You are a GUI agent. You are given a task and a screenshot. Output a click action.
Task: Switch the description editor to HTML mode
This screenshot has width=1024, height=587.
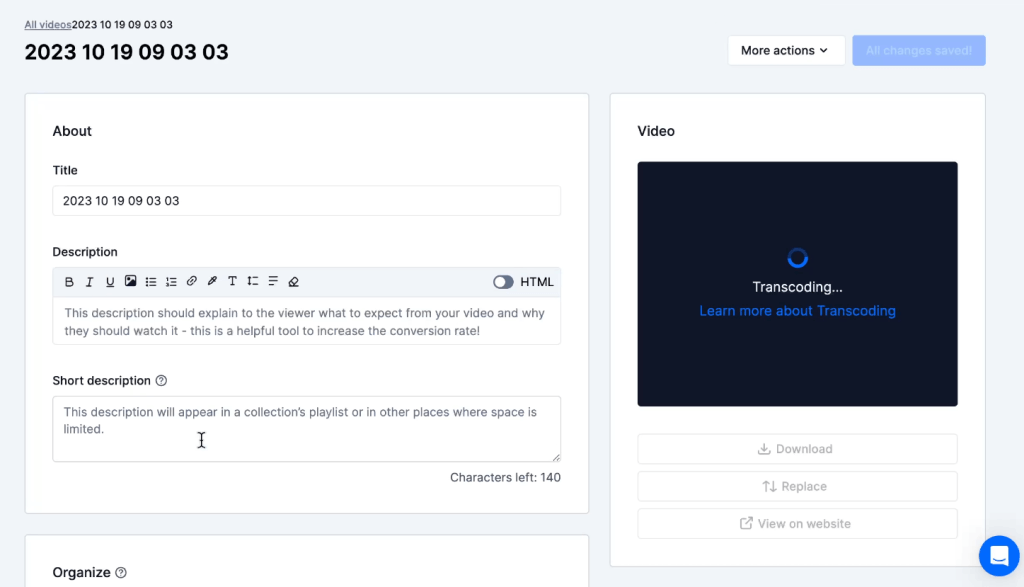pyautogui.click(x=503, y=281)
